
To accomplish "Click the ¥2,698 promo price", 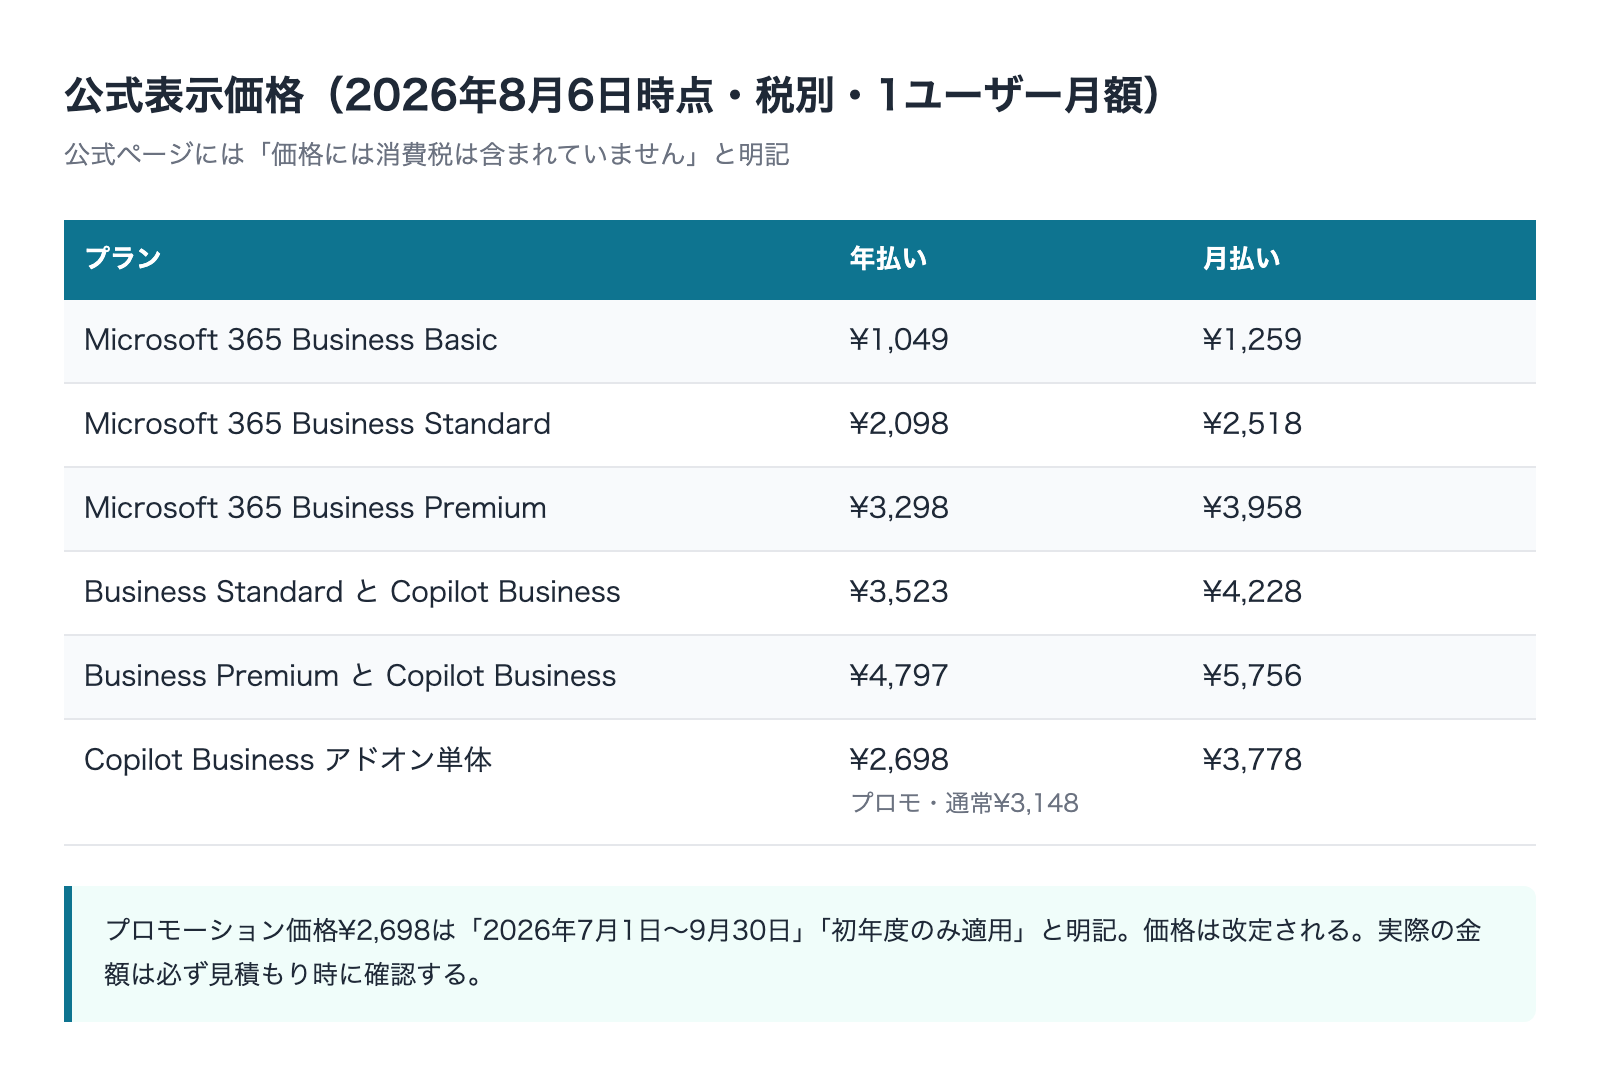I will [899, 760].
